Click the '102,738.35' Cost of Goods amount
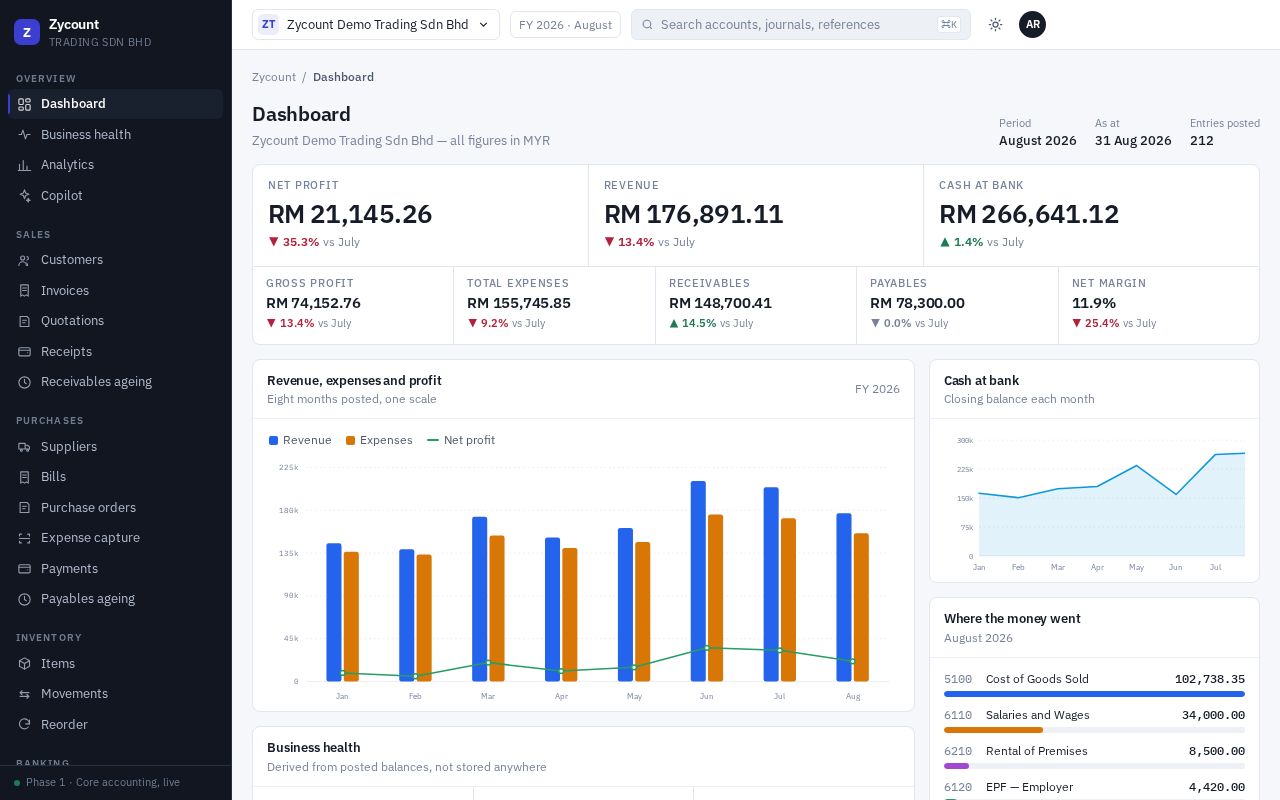Viewport: 1280px width, 800px height. coord(1210,679)
